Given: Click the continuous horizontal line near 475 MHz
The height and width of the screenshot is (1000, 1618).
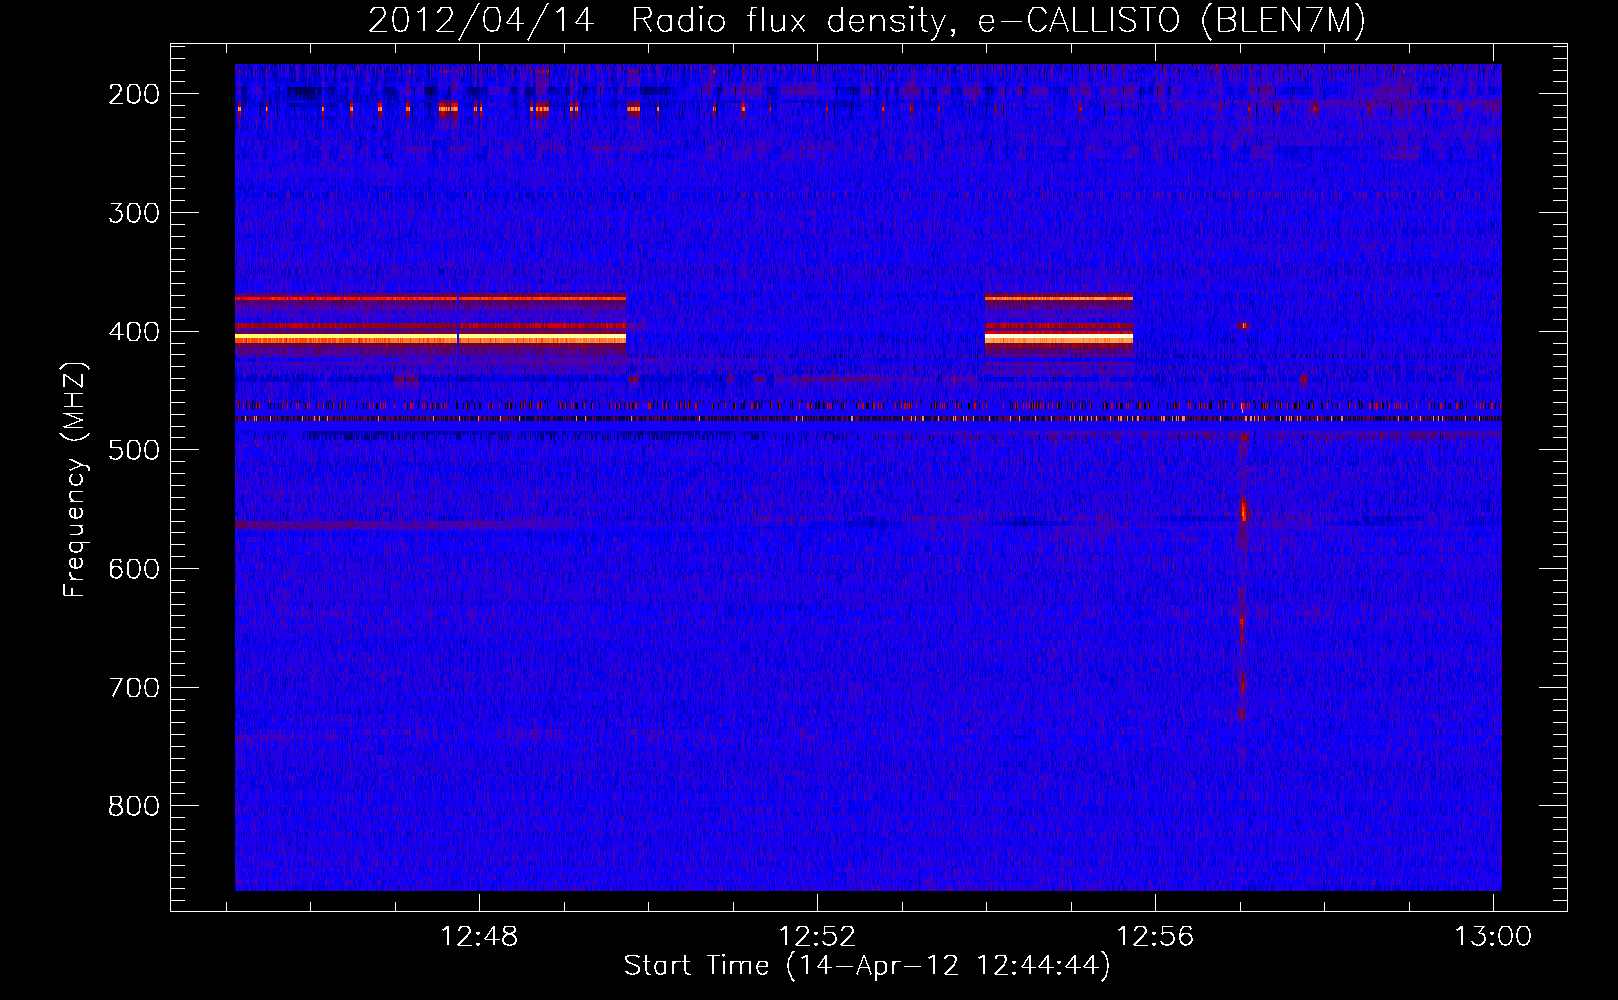Looking at the screenshot, I should 868,419.
